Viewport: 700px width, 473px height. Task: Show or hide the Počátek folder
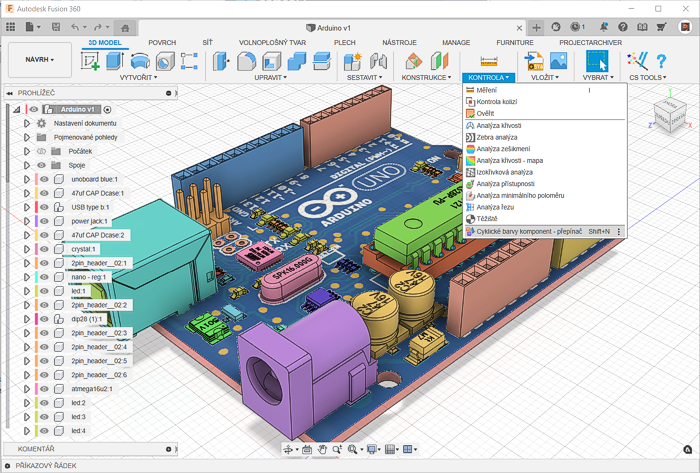(42, 151)
